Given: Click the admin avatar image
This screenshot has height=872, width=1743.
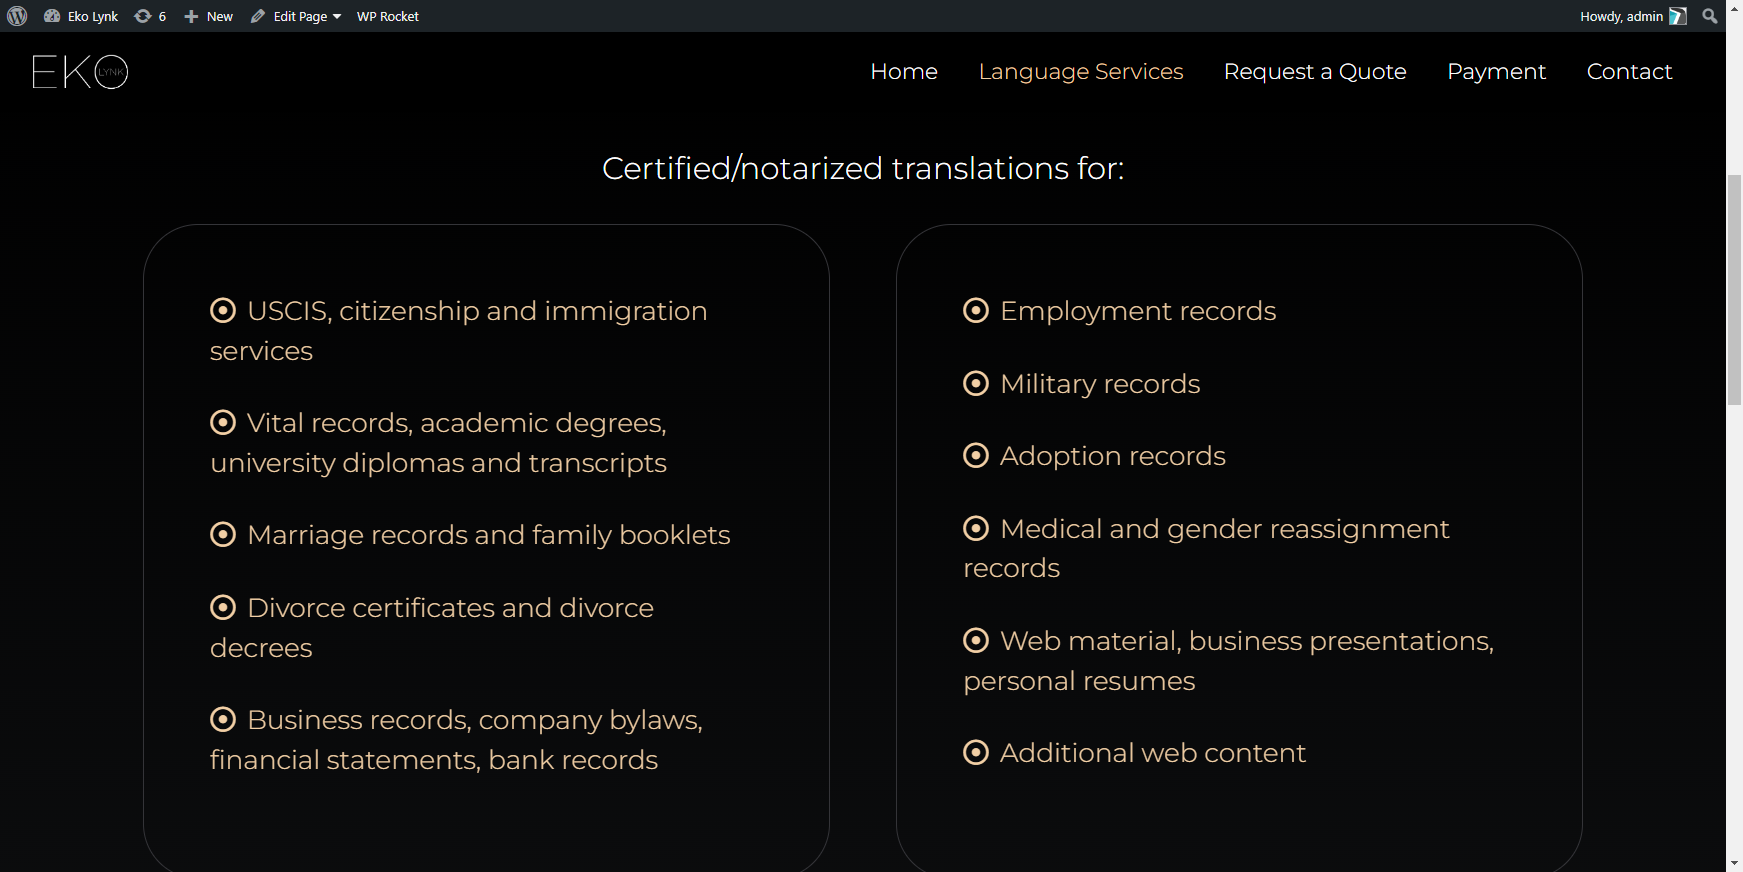Looking at the screenshot, I should tap(1678, 16).
